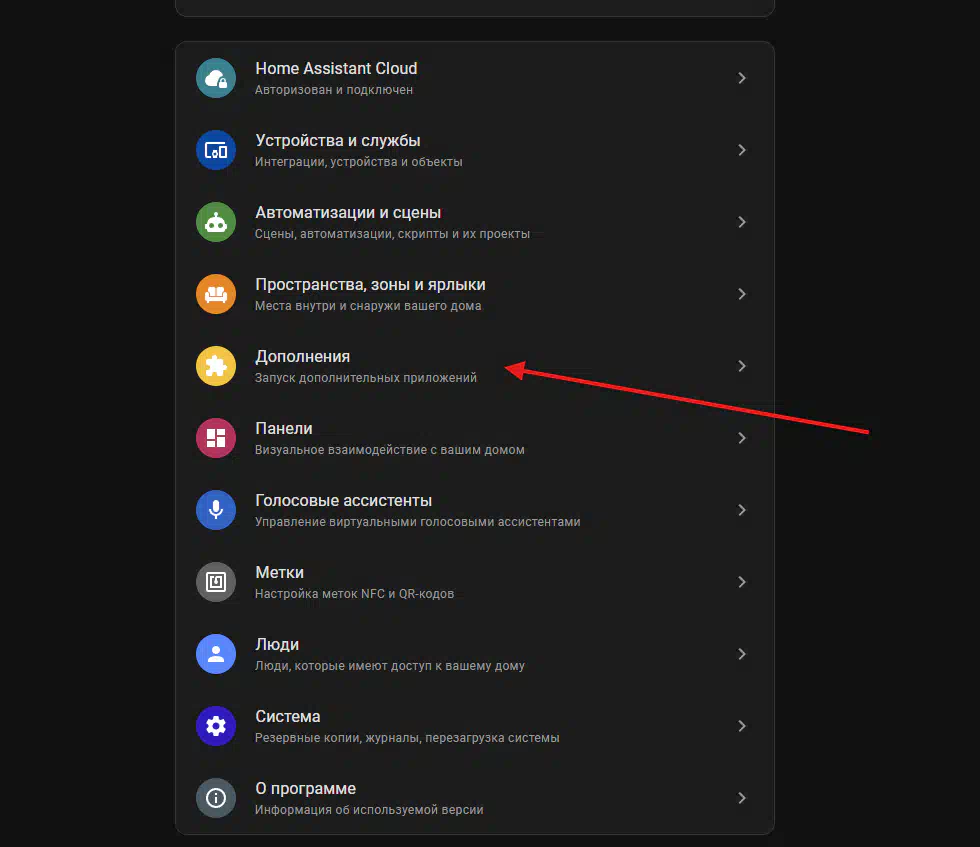Open Пространства, зоны и ярлыки

point(370,284)
